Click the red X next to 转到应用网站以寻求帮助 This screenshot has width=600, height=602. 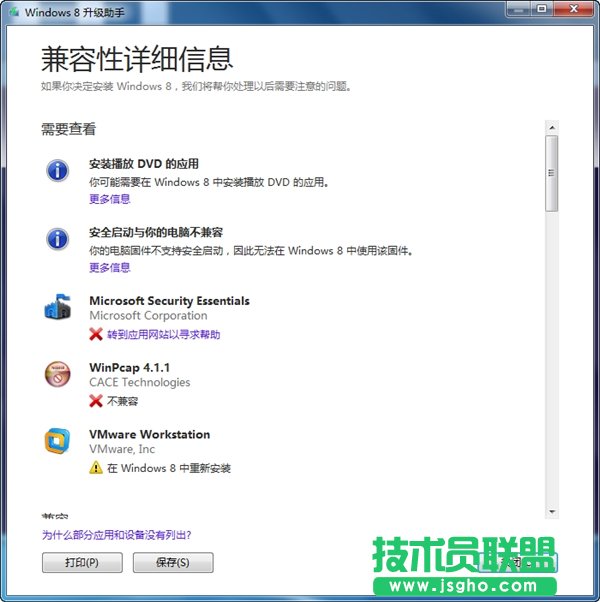click(x=96, y=334)
